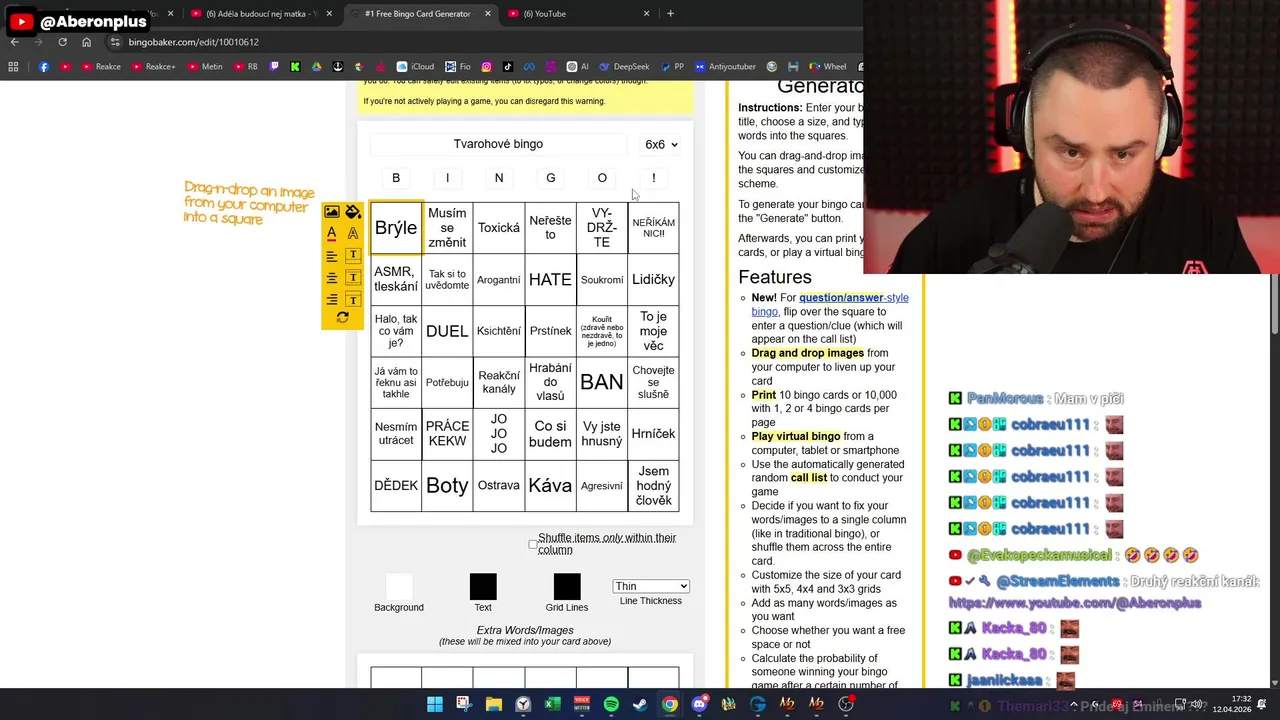The image size is (1280, 720).
Task: Pick the Grid Lines color swatch
Action: pyautogui.click(x=567, y=587)
